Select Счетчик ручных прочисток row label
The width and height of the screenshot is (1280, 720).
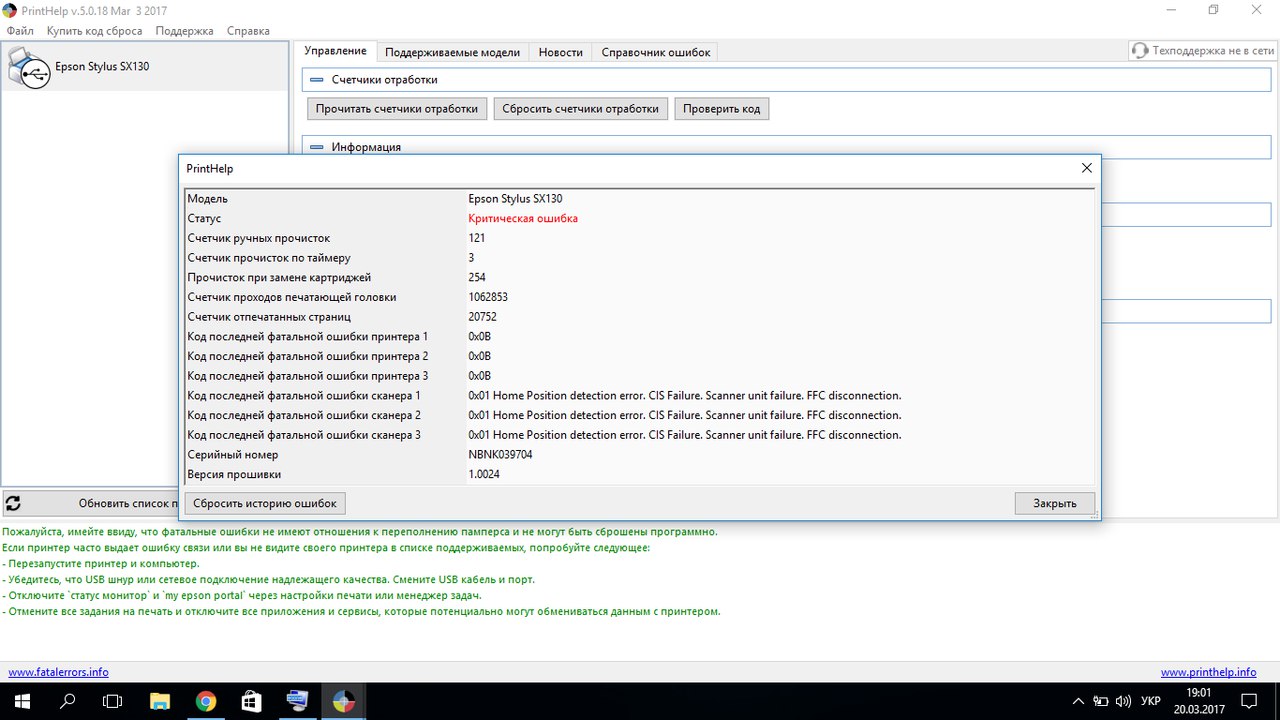tap(259, 238)
